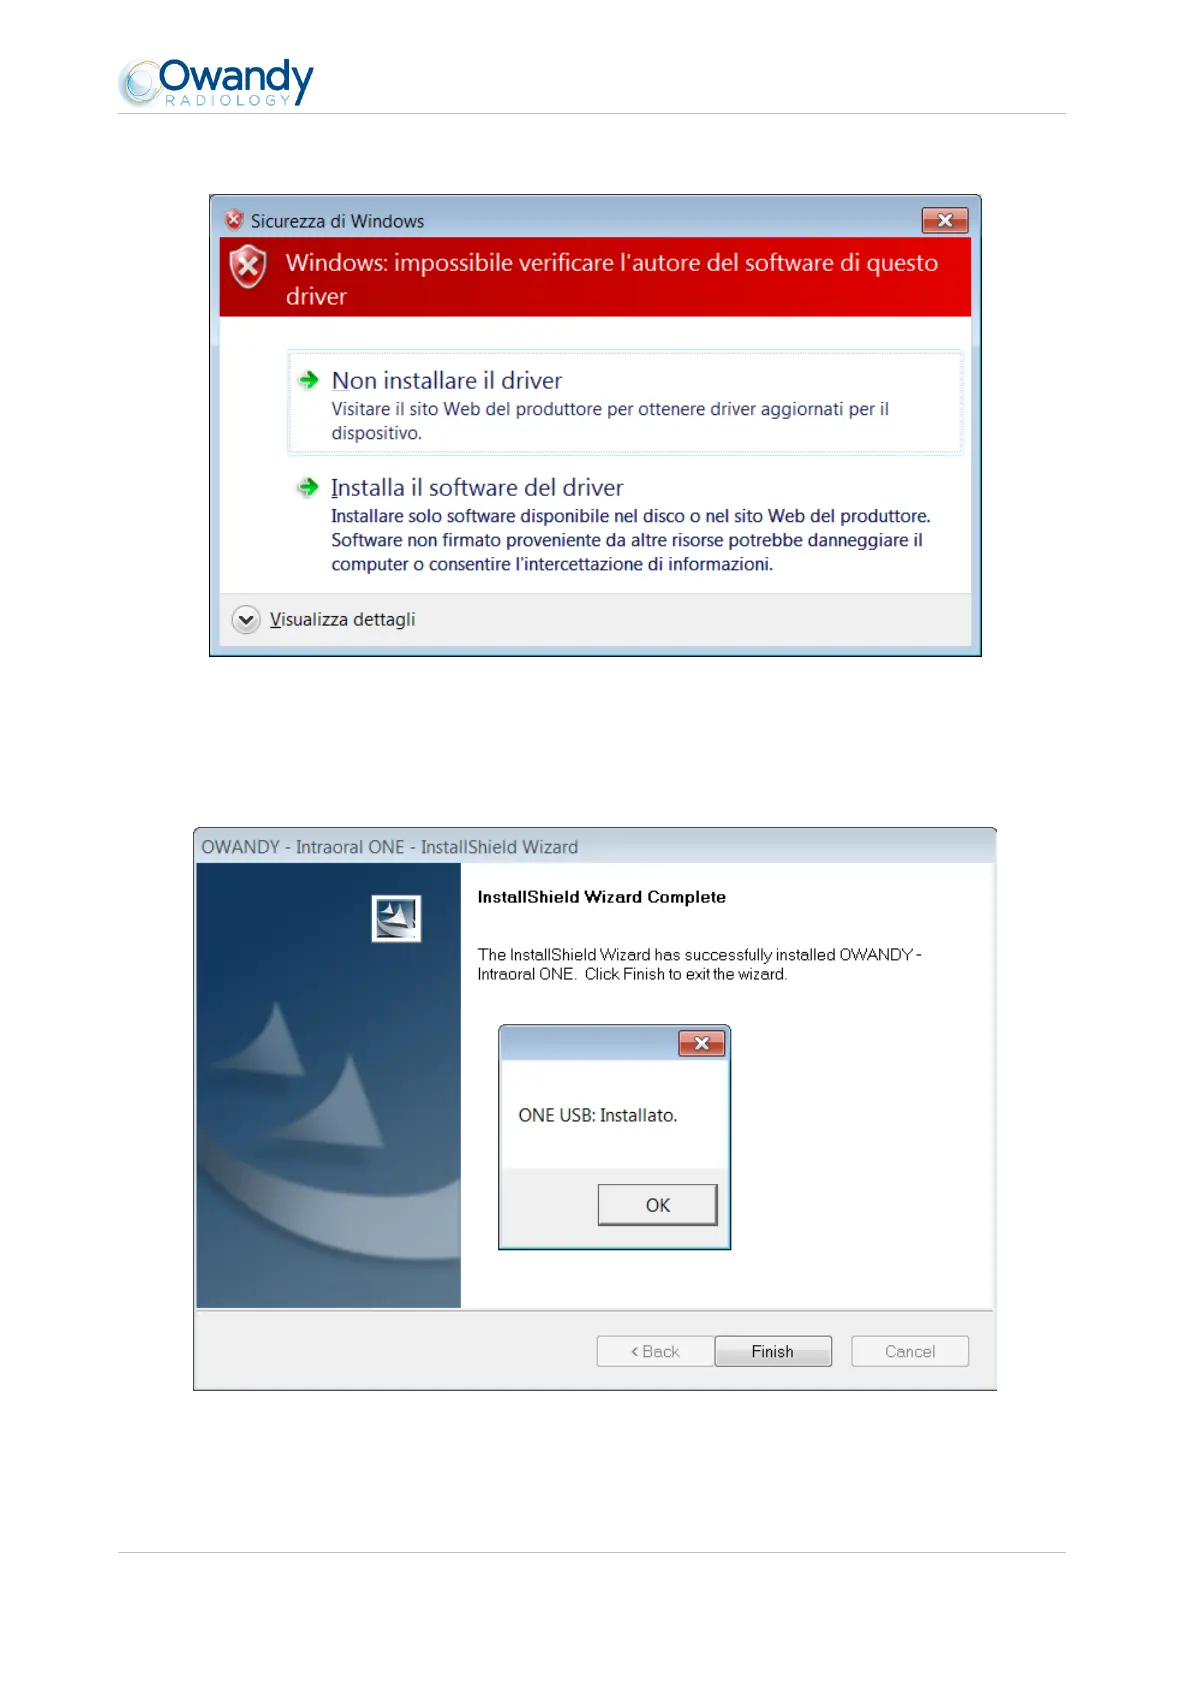Click green arrow beside Non installare il driver
1191x1684 pixels.
(x=309, y=380)
